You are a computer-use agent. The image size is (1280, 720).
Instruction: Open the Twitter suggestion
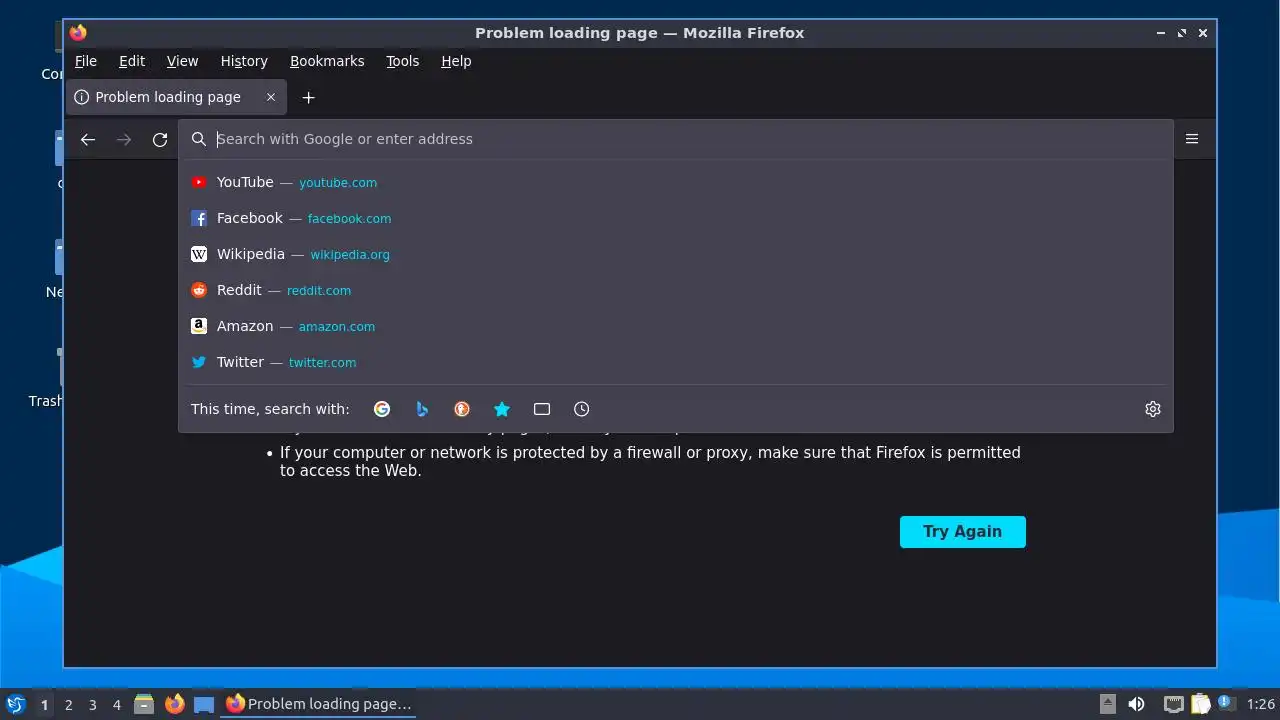(675, 362)
